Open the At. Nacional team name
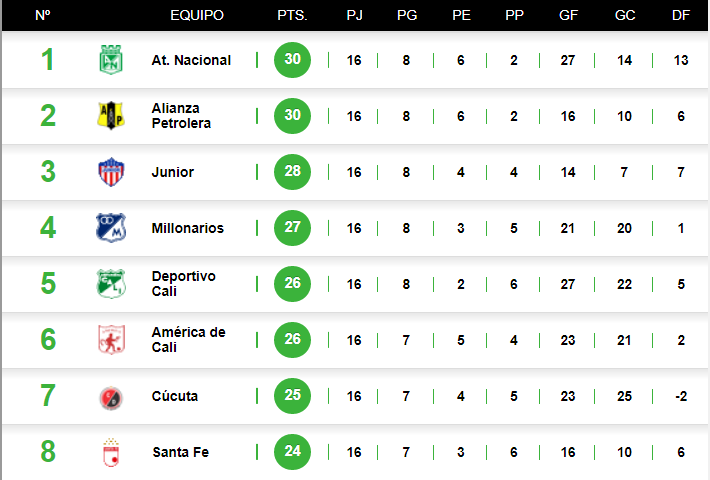The image size is (710, 480). pyautogui.click(x=191, y=60)
